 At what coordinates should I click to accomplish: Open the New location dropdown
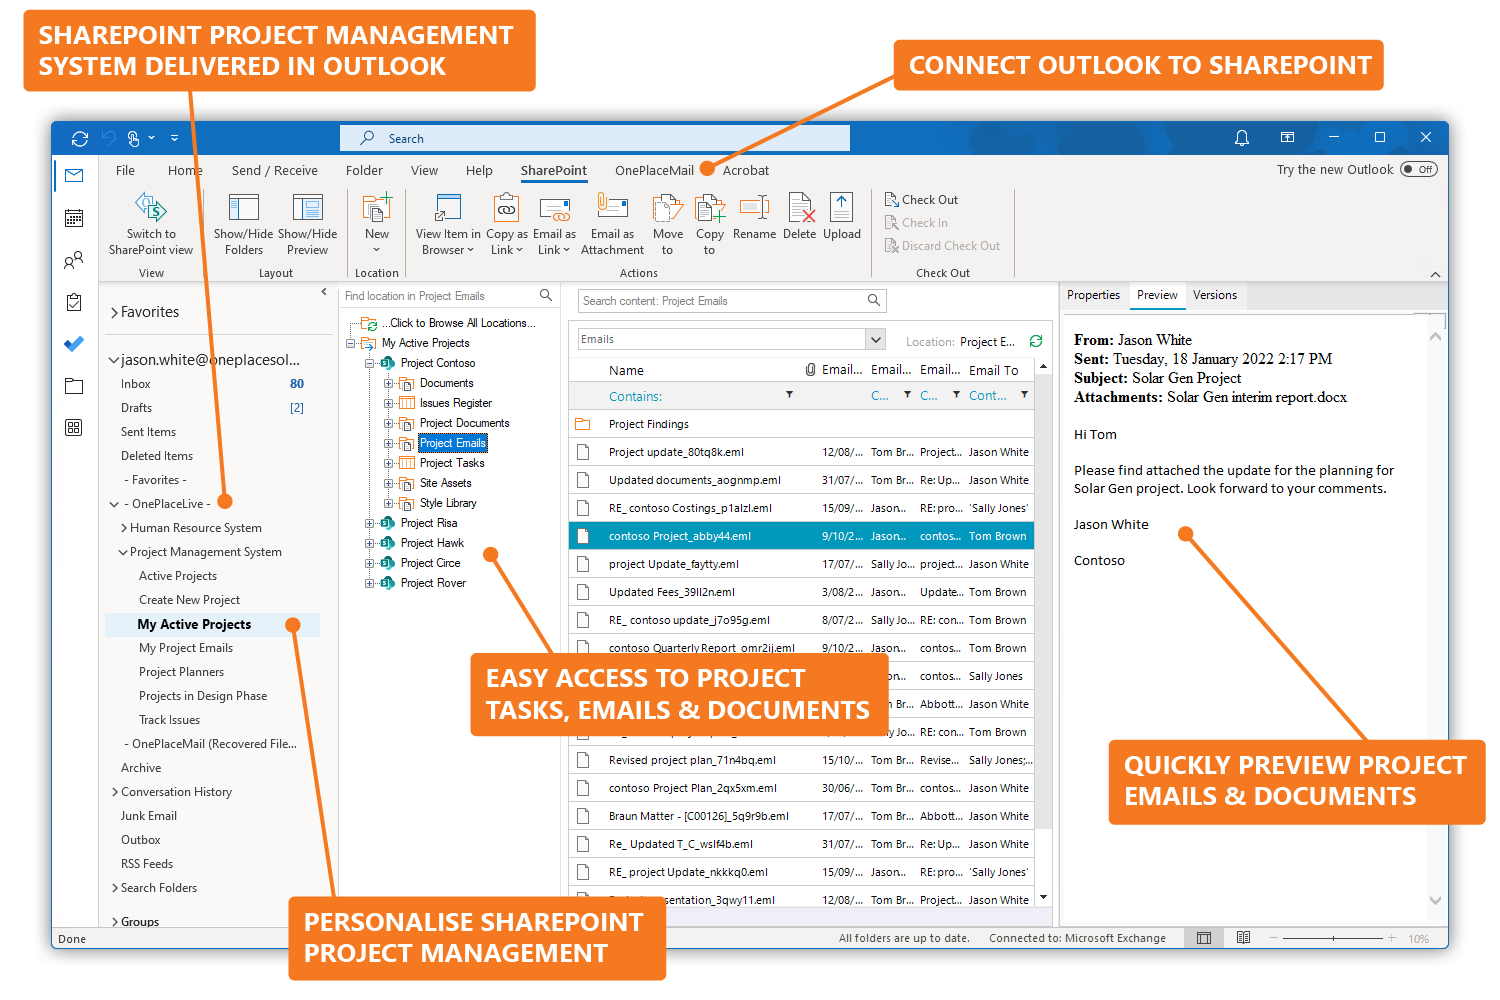377,223
